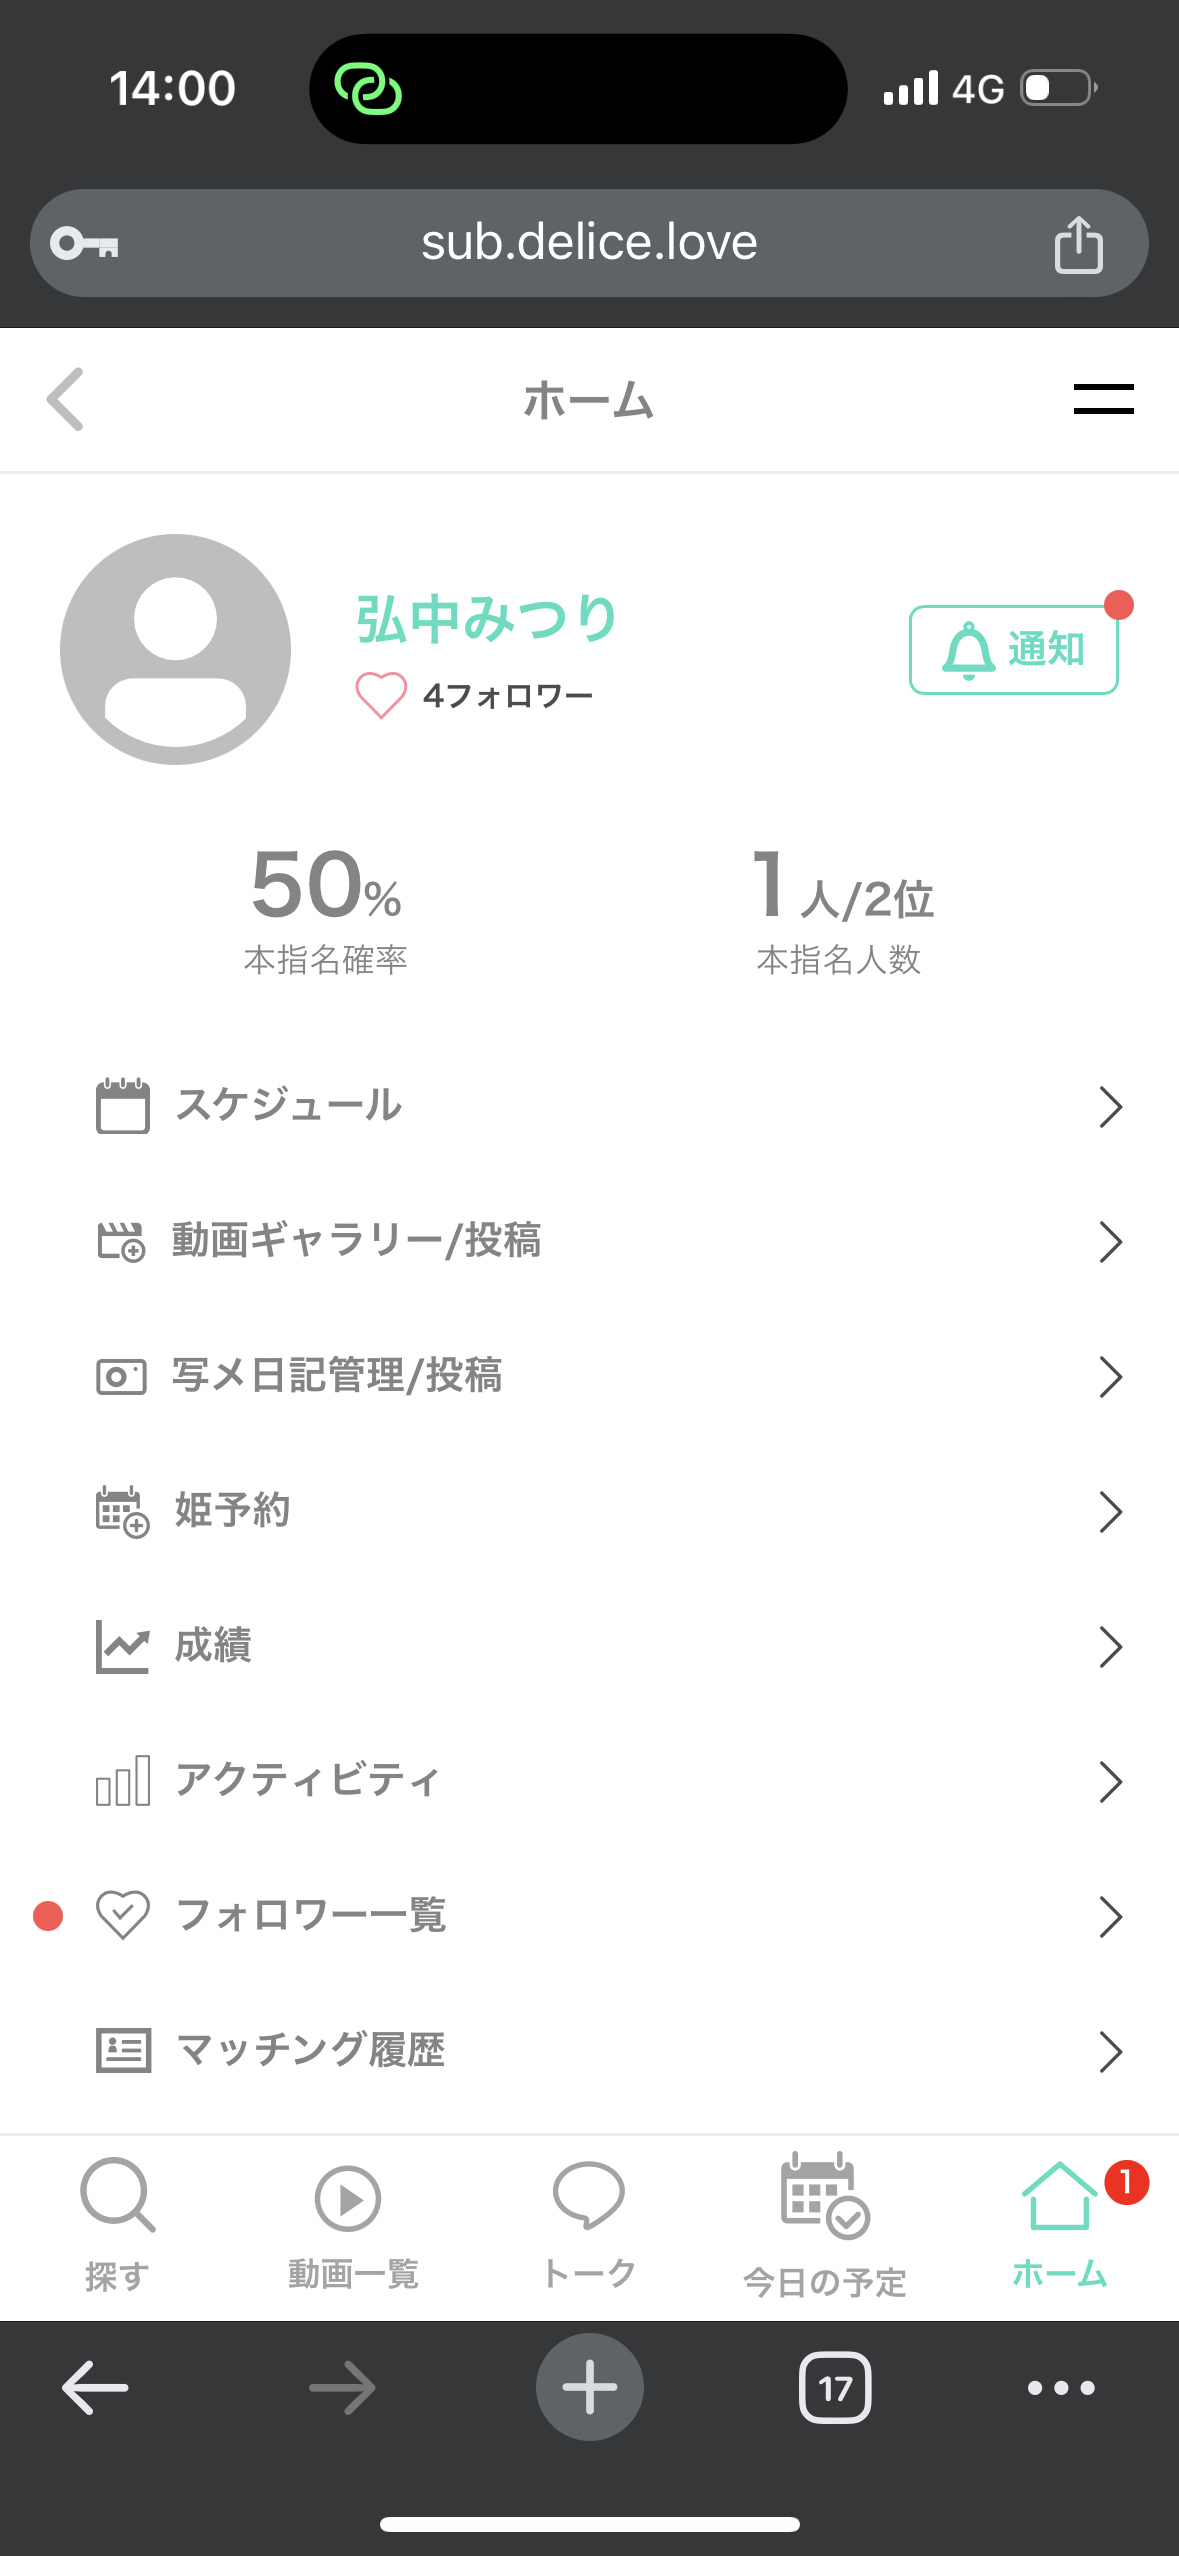
Task: Tap the profile avatar picture
Action: (x=176, y=650)
